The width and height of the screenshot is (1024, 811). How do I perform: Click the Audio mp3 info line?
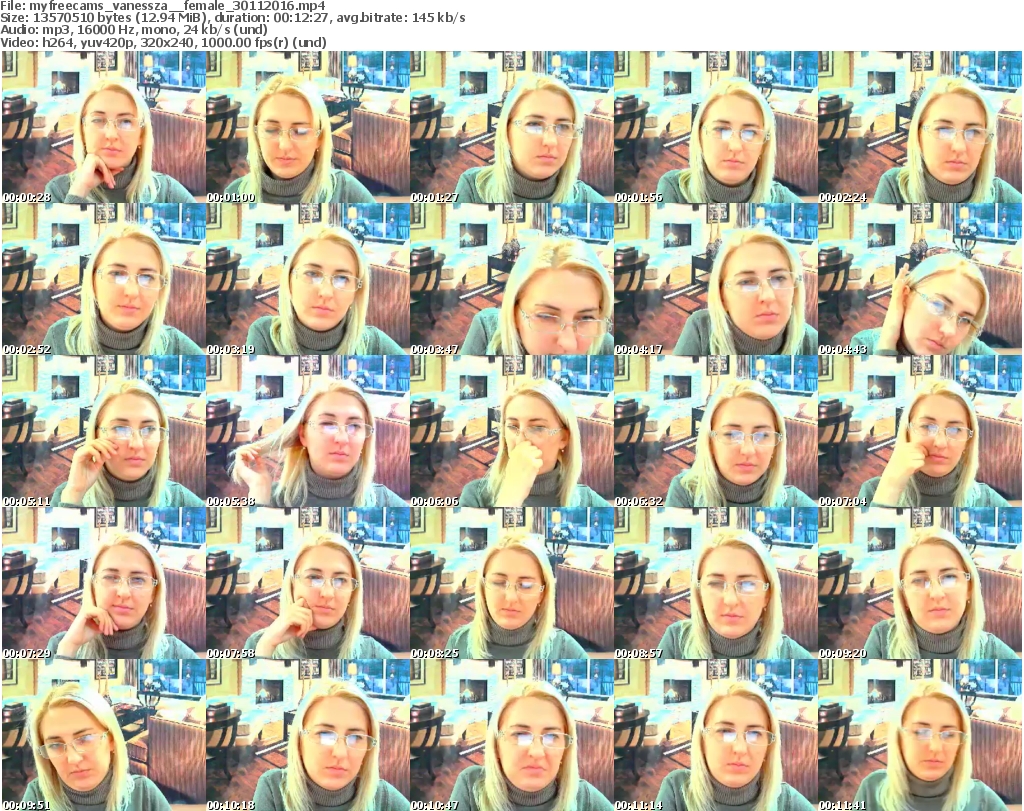point(134,30)
